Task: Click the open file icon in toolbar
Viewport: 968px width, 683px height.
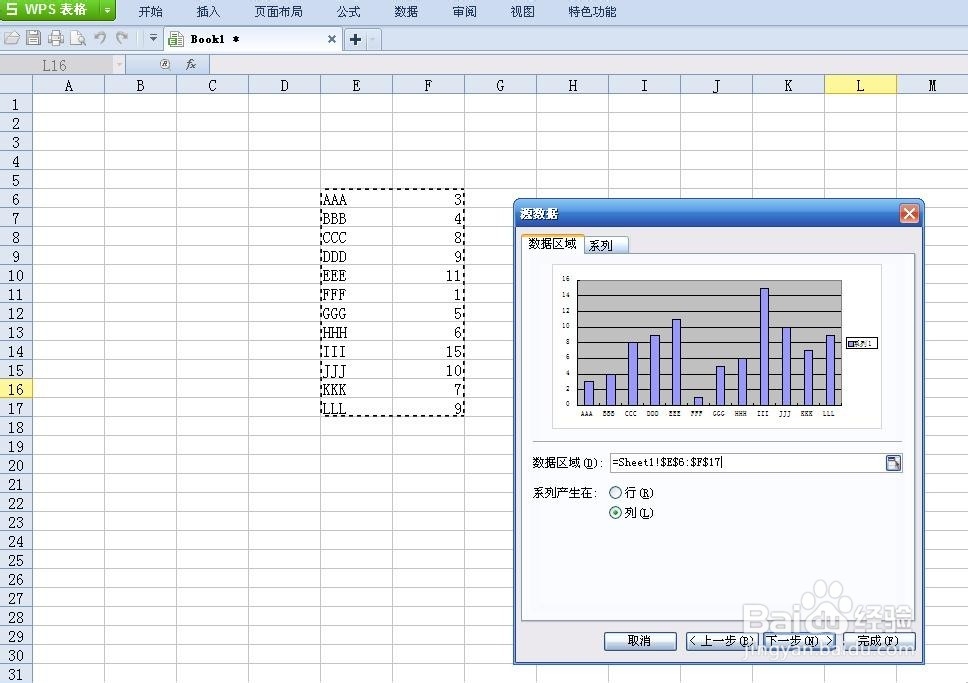Action: pos(12,38)
